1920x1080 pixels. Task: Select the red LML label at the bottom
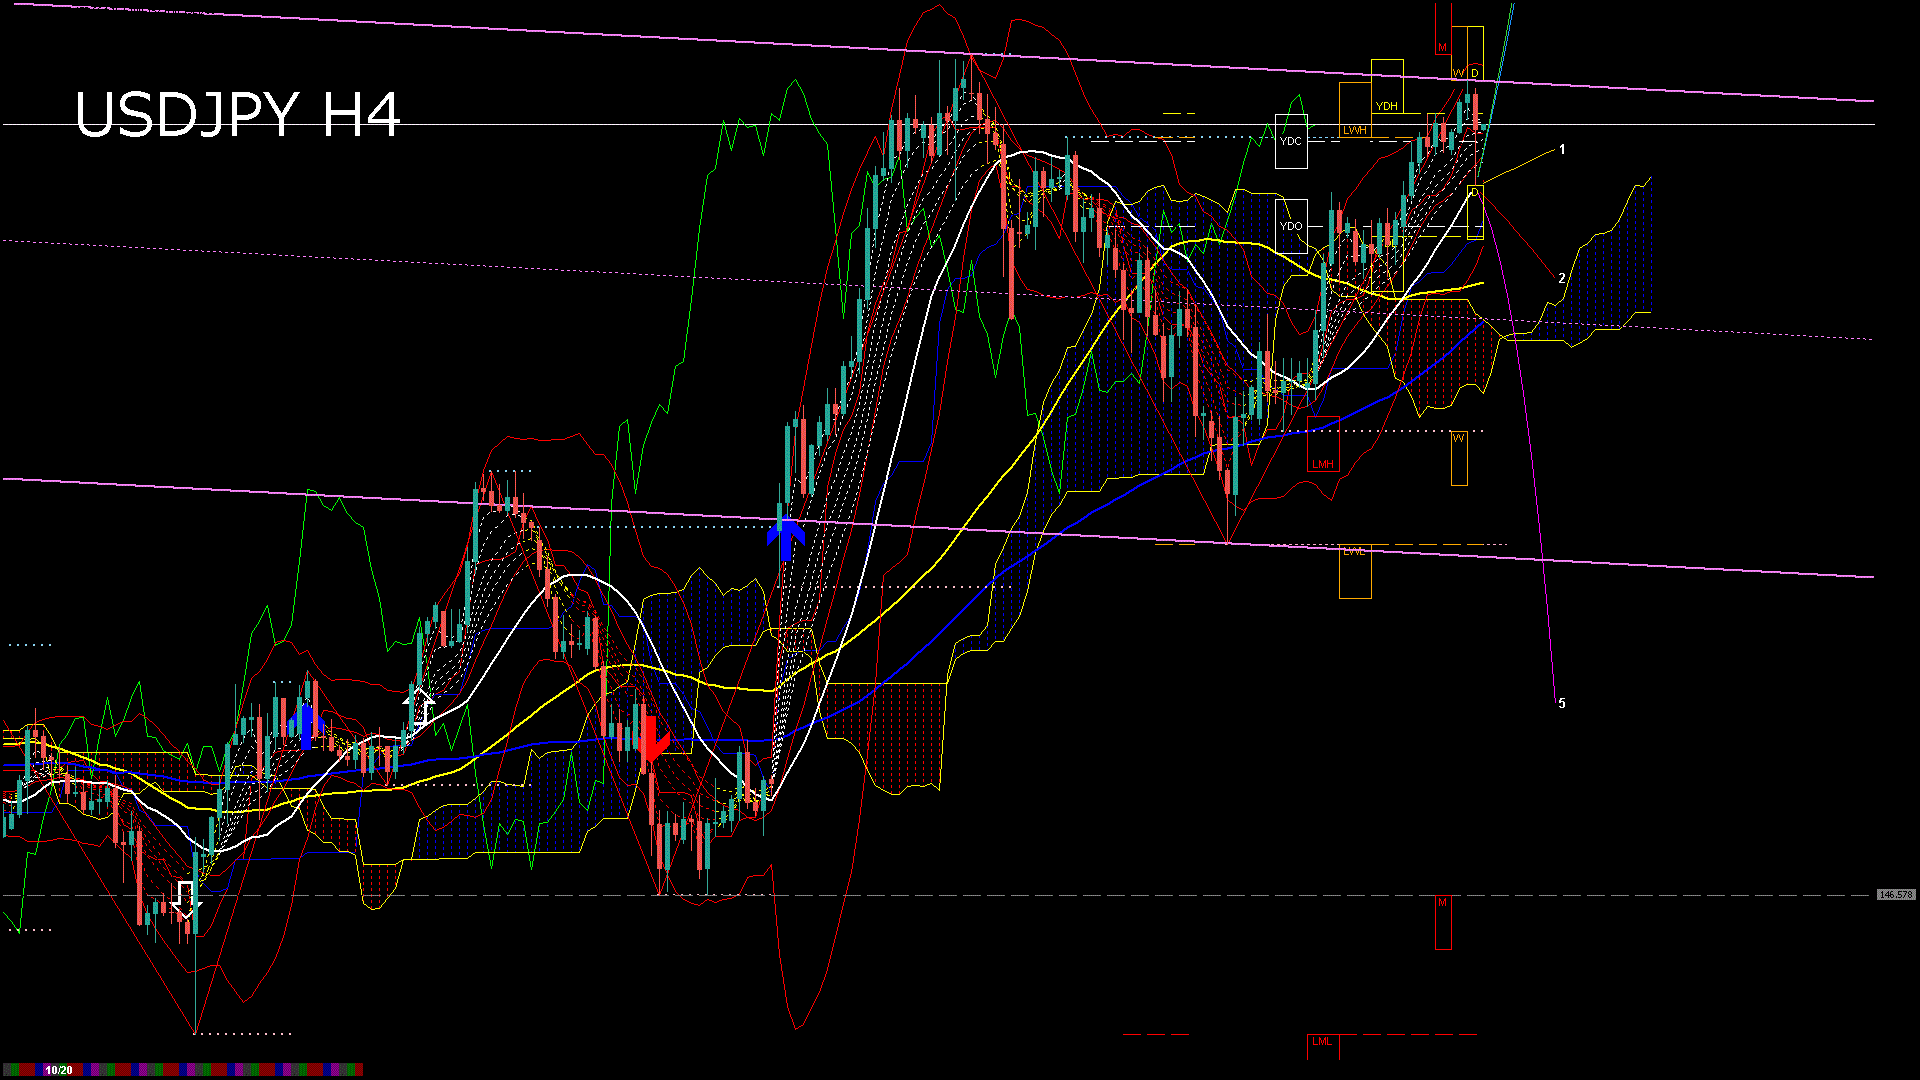(x=1322, y=1042)
